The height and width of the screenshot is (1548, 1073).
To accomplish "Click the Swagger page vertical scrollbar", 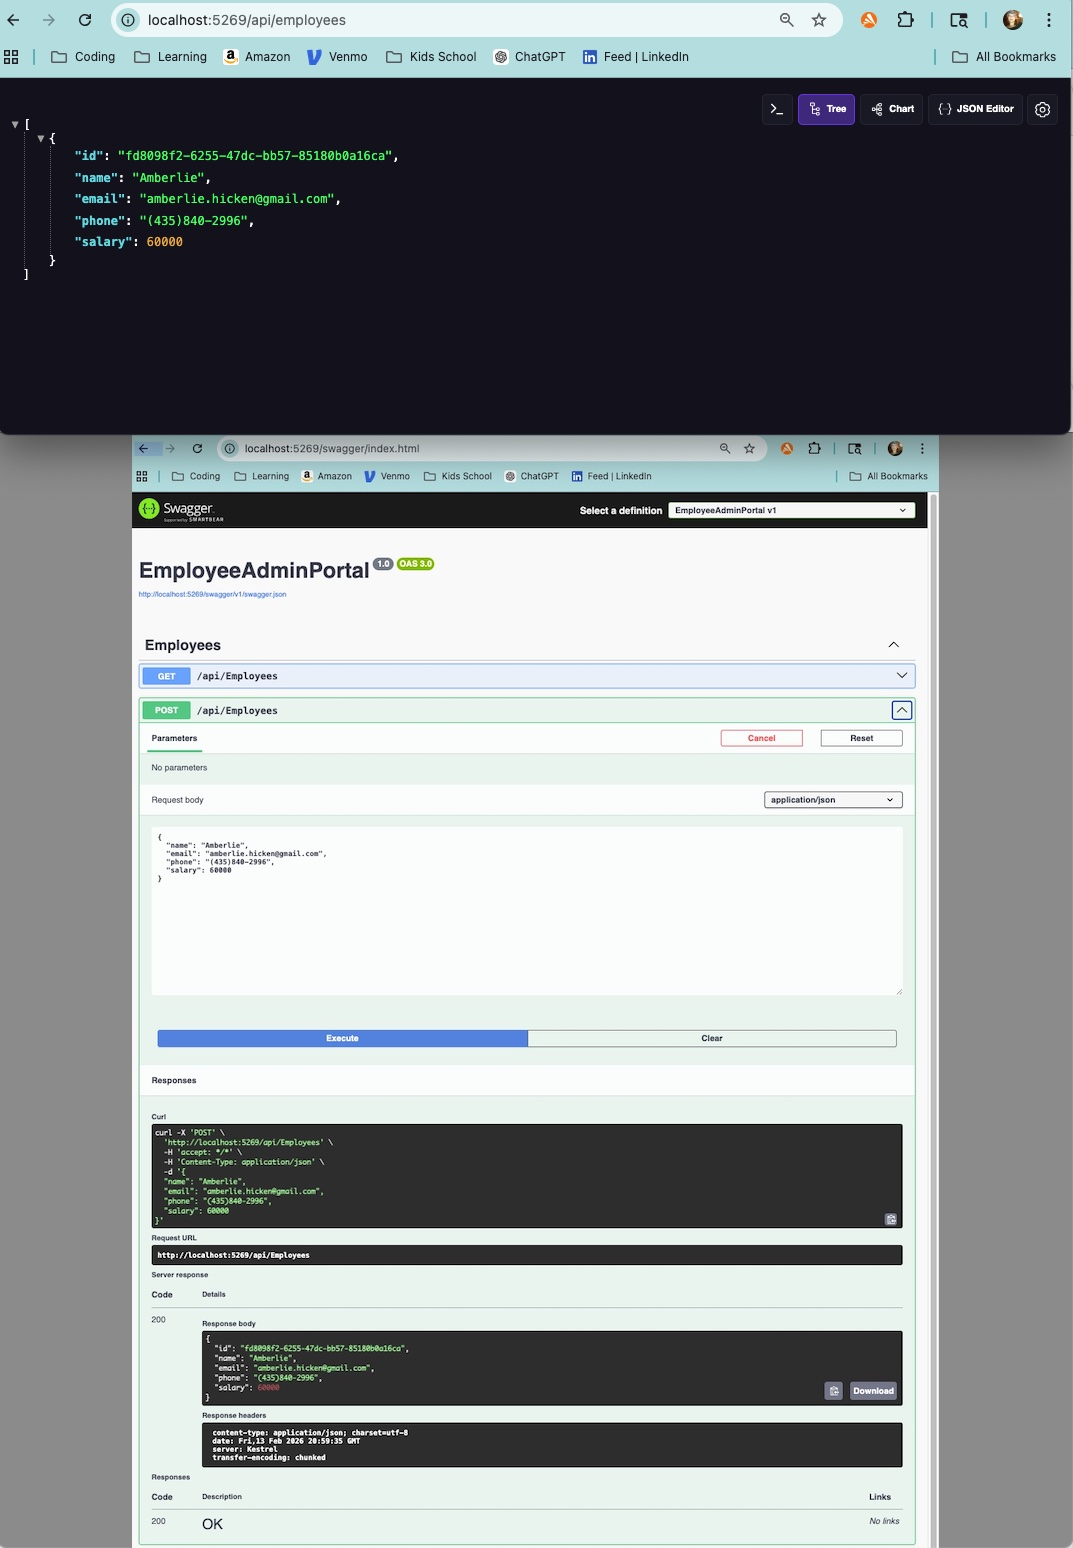I will coord(934,1020).
